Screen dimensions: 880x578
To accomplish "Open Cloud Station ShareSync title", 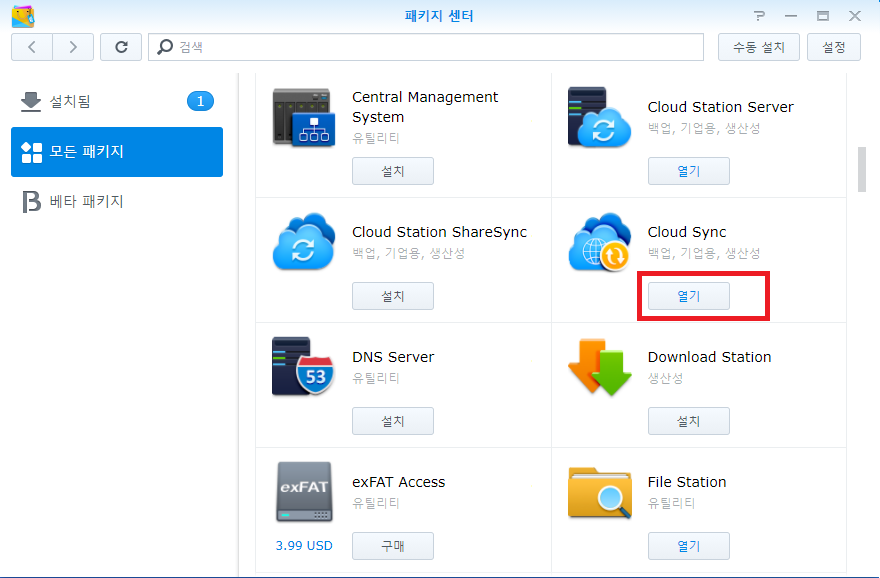I will [439, 232].
